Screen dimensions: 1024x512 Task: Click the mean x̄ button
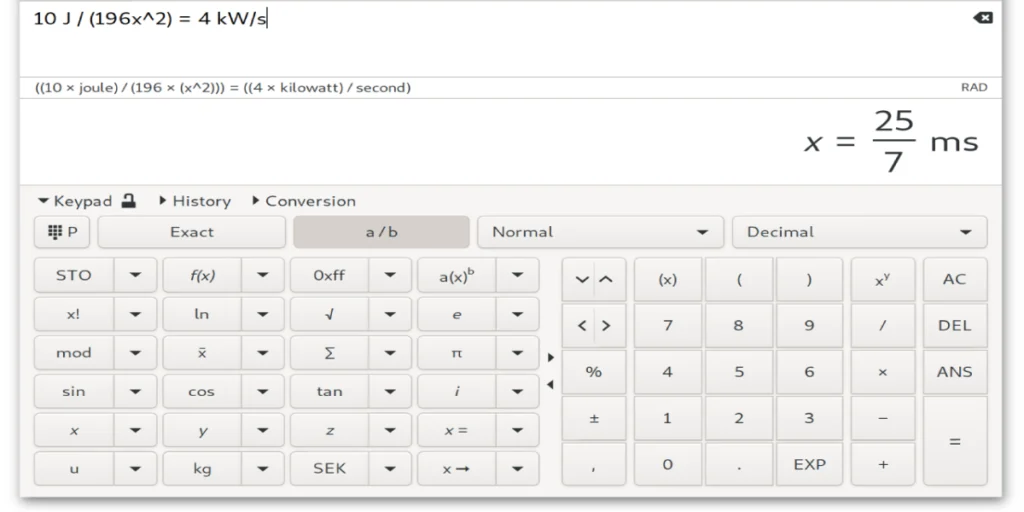(202, 353)
